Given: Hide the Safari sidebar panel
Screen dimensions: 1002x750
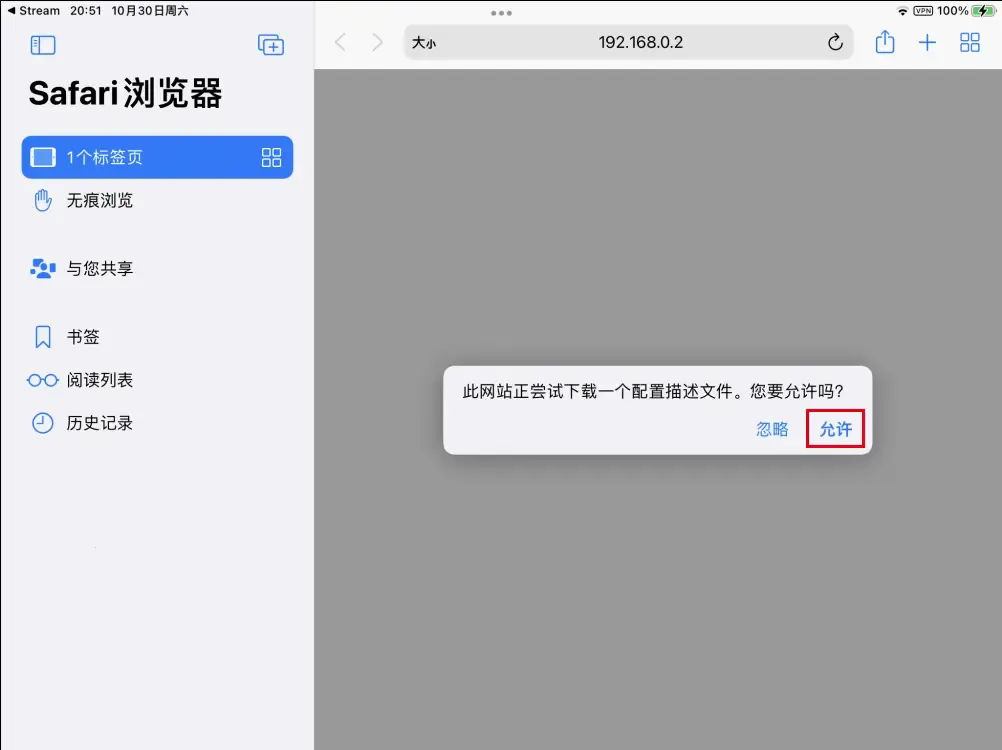Looking at the screenshot, I should (x=42, y=45).
